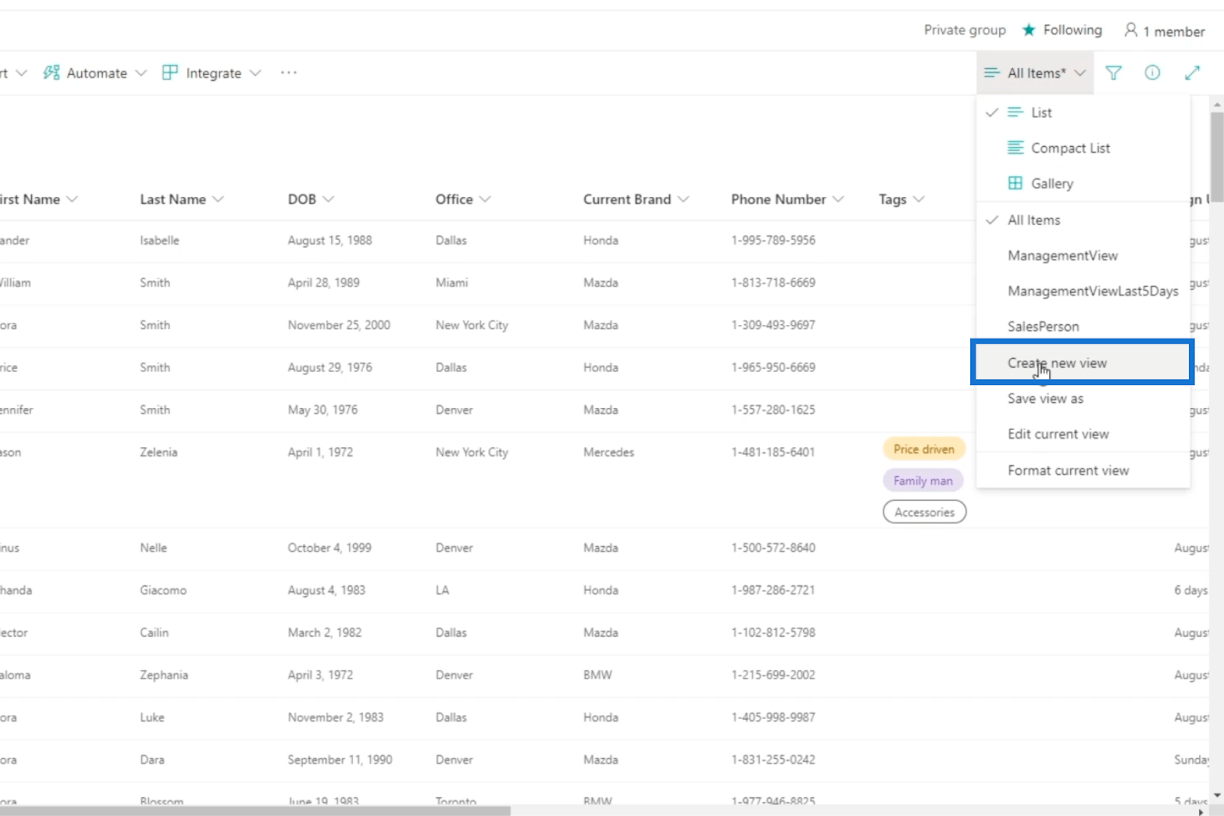This screenshot has width=1224, height=816.
Task: Click the Last Name cell Nelle
Action: (x=154, y=548)
